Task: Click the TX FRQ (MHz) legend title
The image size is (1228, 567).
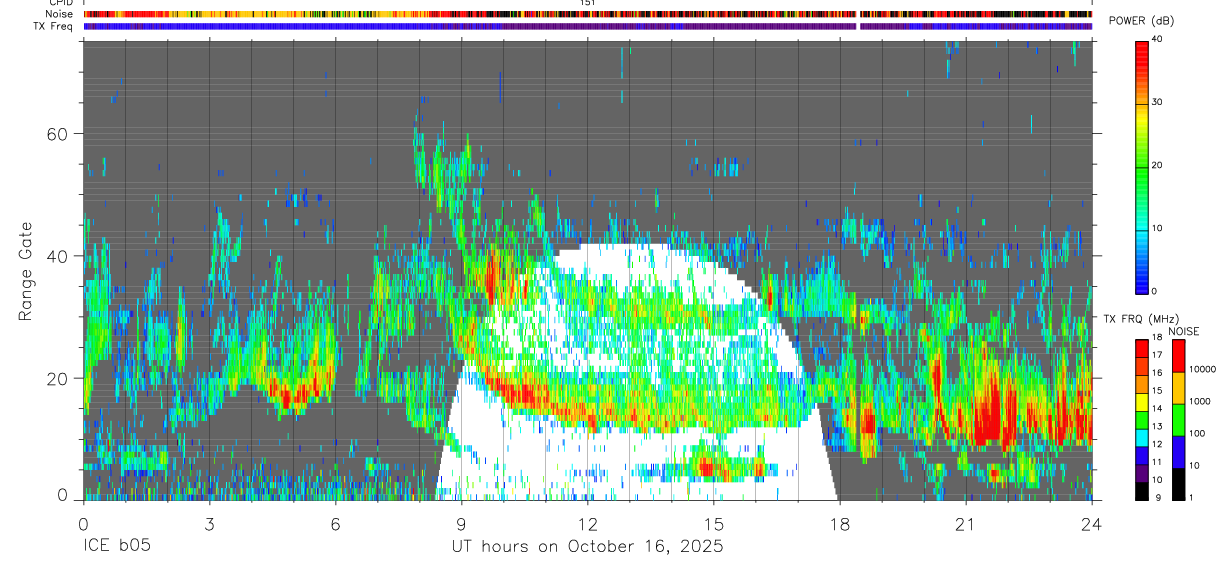Action: coord(1140,318)
